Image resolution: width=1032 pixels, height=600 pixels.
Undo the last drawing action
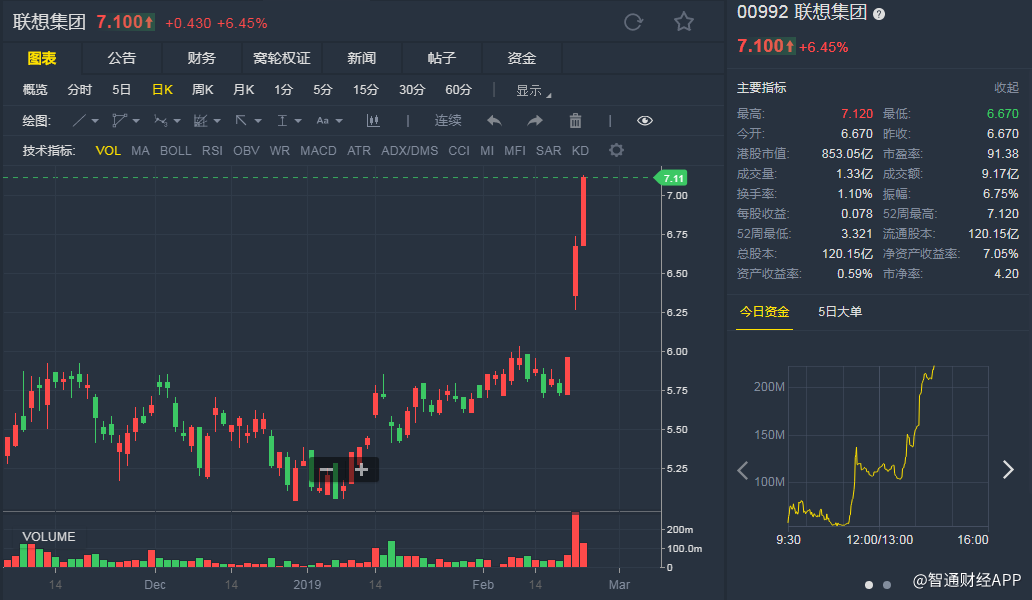[x=494, y=120]
